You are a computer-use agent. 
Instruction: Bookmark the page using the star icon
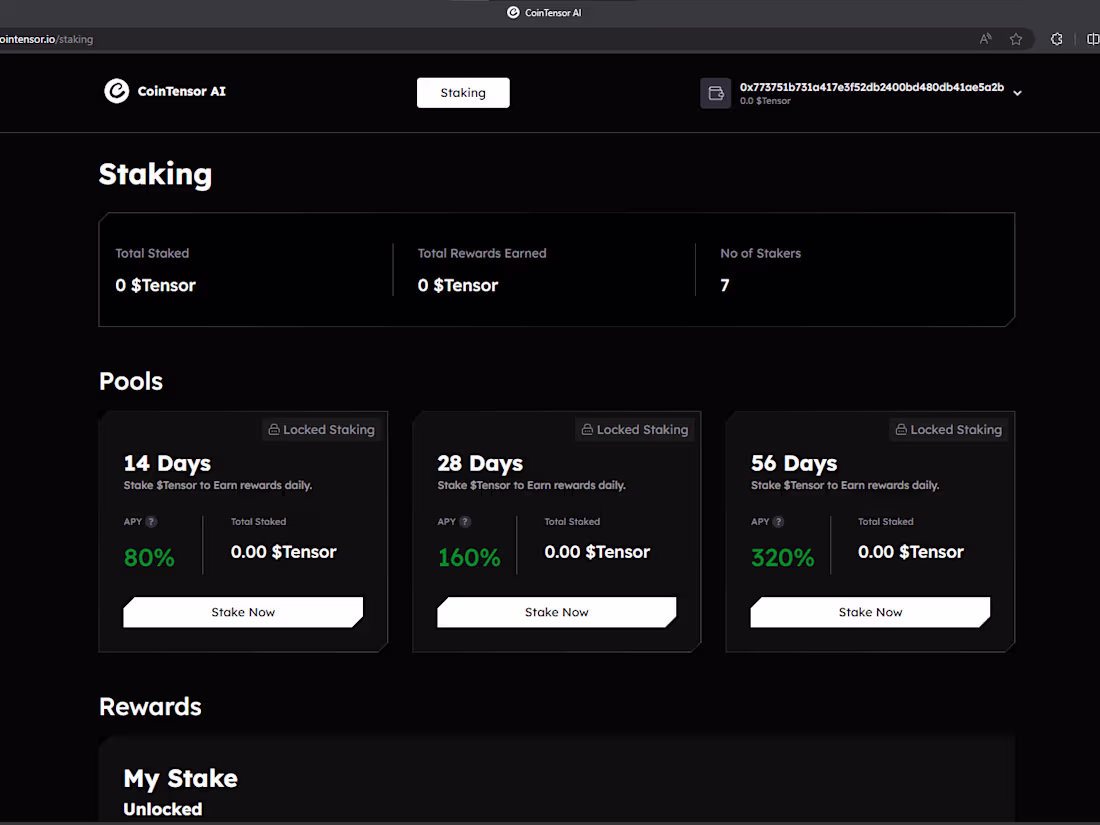tap(1016, 38)
